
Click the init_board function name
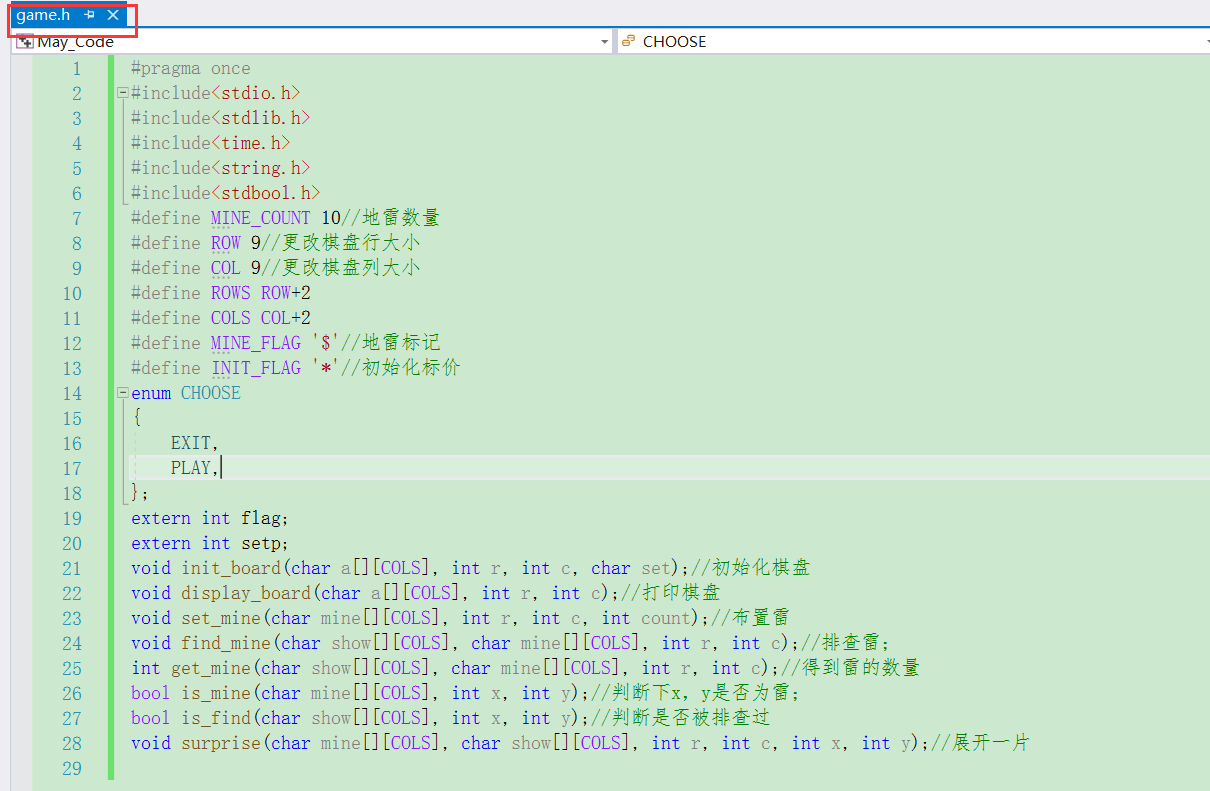click(231, 568)
